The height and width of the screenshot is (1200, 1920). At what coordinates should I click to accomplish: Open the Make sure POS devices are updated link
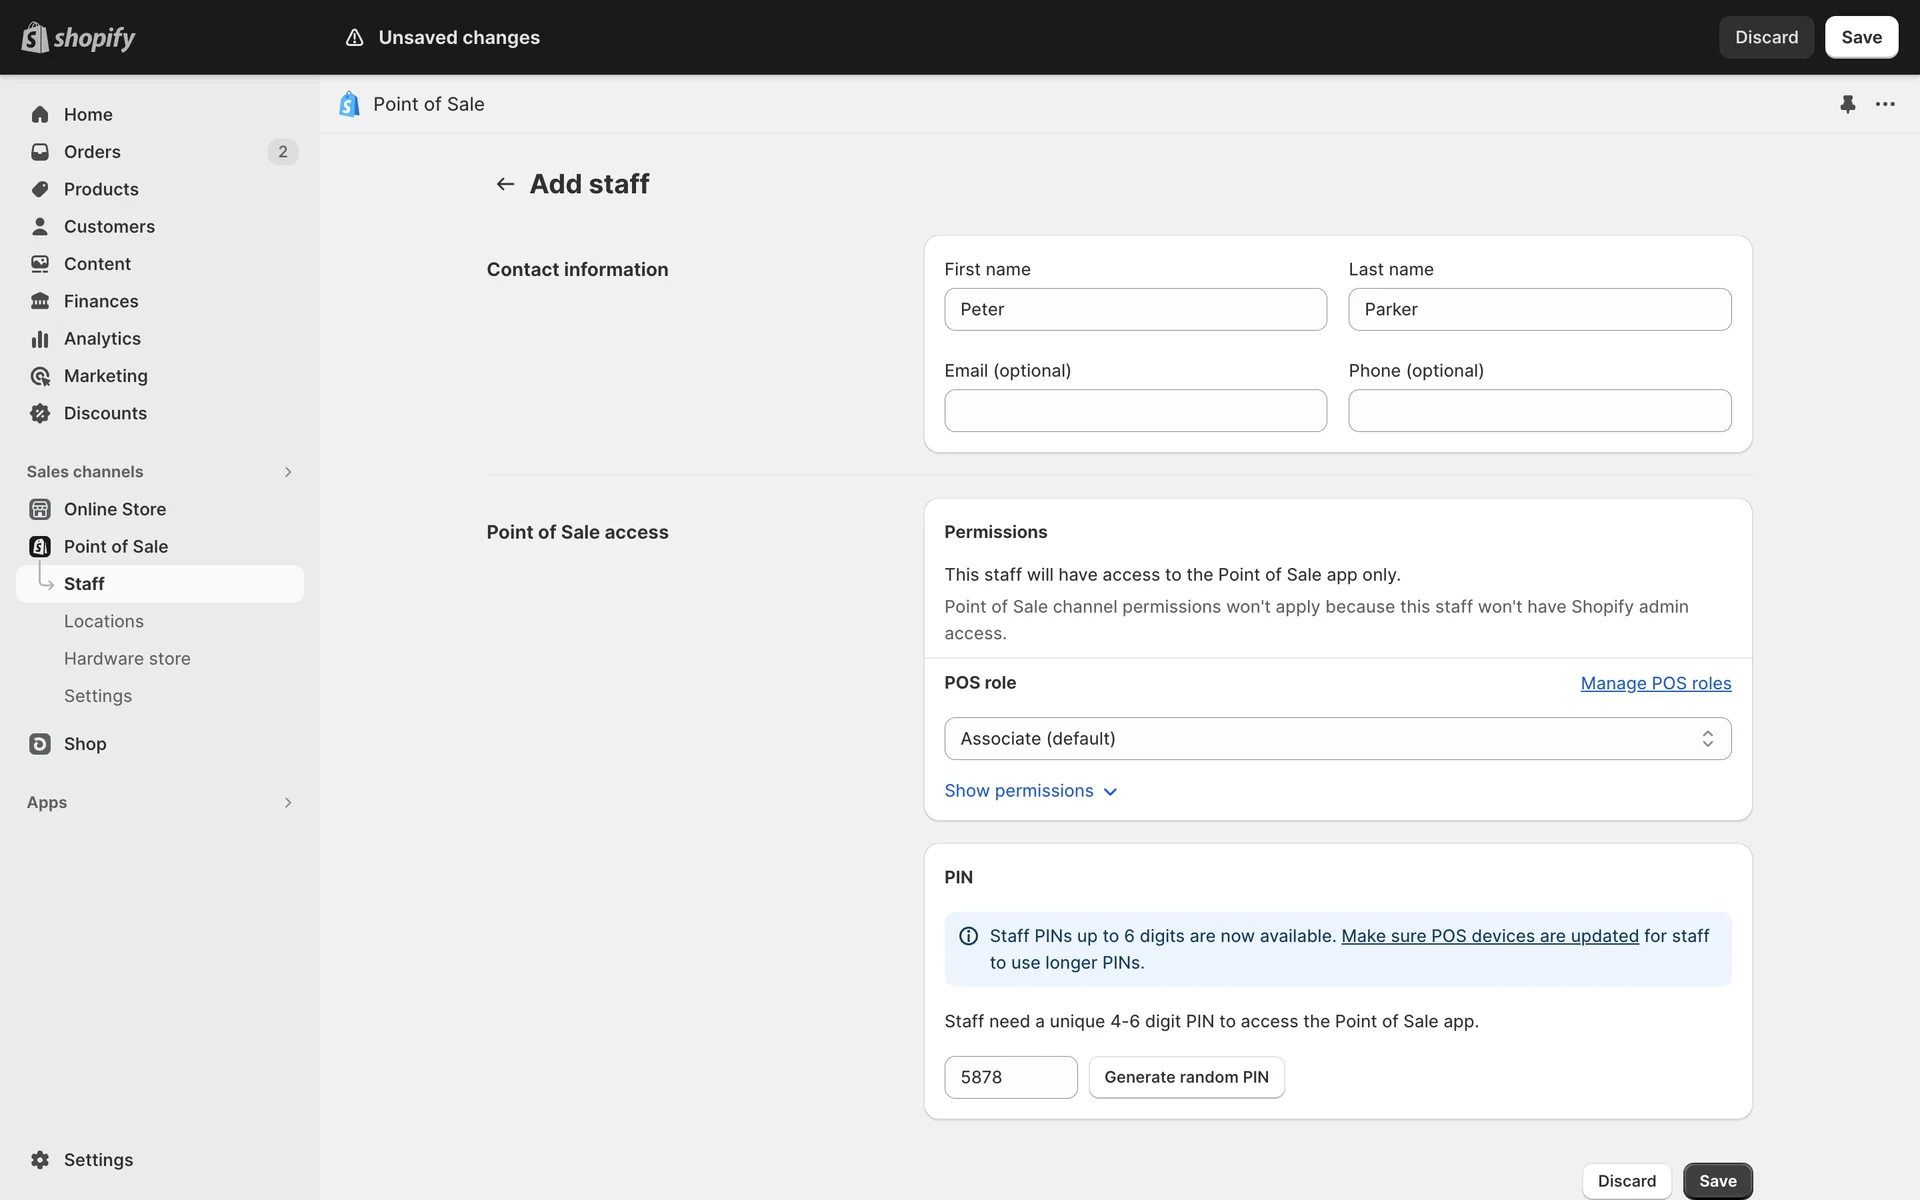(1489, 936)
